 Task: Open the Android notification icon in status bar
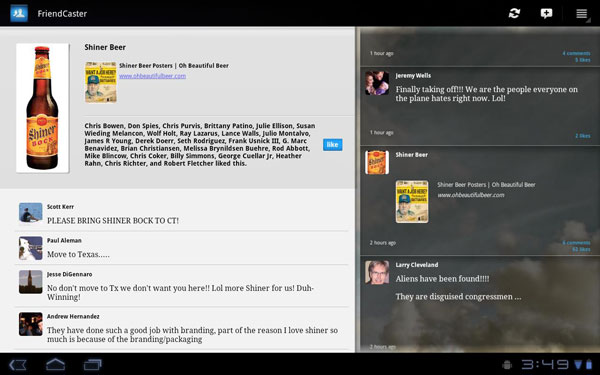click(507, 364)
